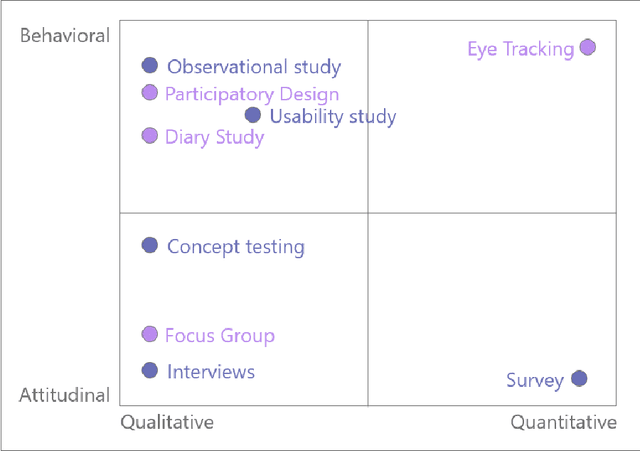The image size is (640, 451).
Task: Select the Focus Group label text
Action: (x=220, y=336)
